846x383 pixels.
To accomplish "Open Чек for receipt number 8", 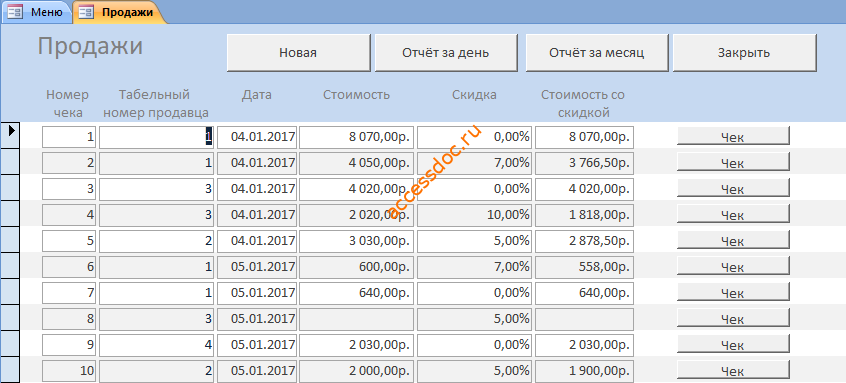I will pyautogui.click(x=733, y=318).
